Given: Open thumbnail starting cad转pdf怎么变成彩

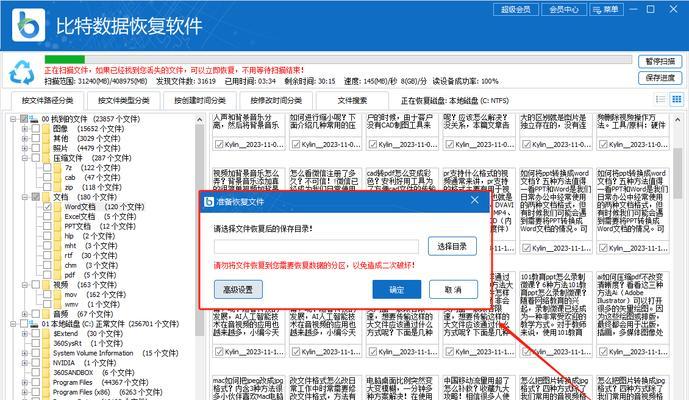Looking at the screenshot, I should coord(402,179).
